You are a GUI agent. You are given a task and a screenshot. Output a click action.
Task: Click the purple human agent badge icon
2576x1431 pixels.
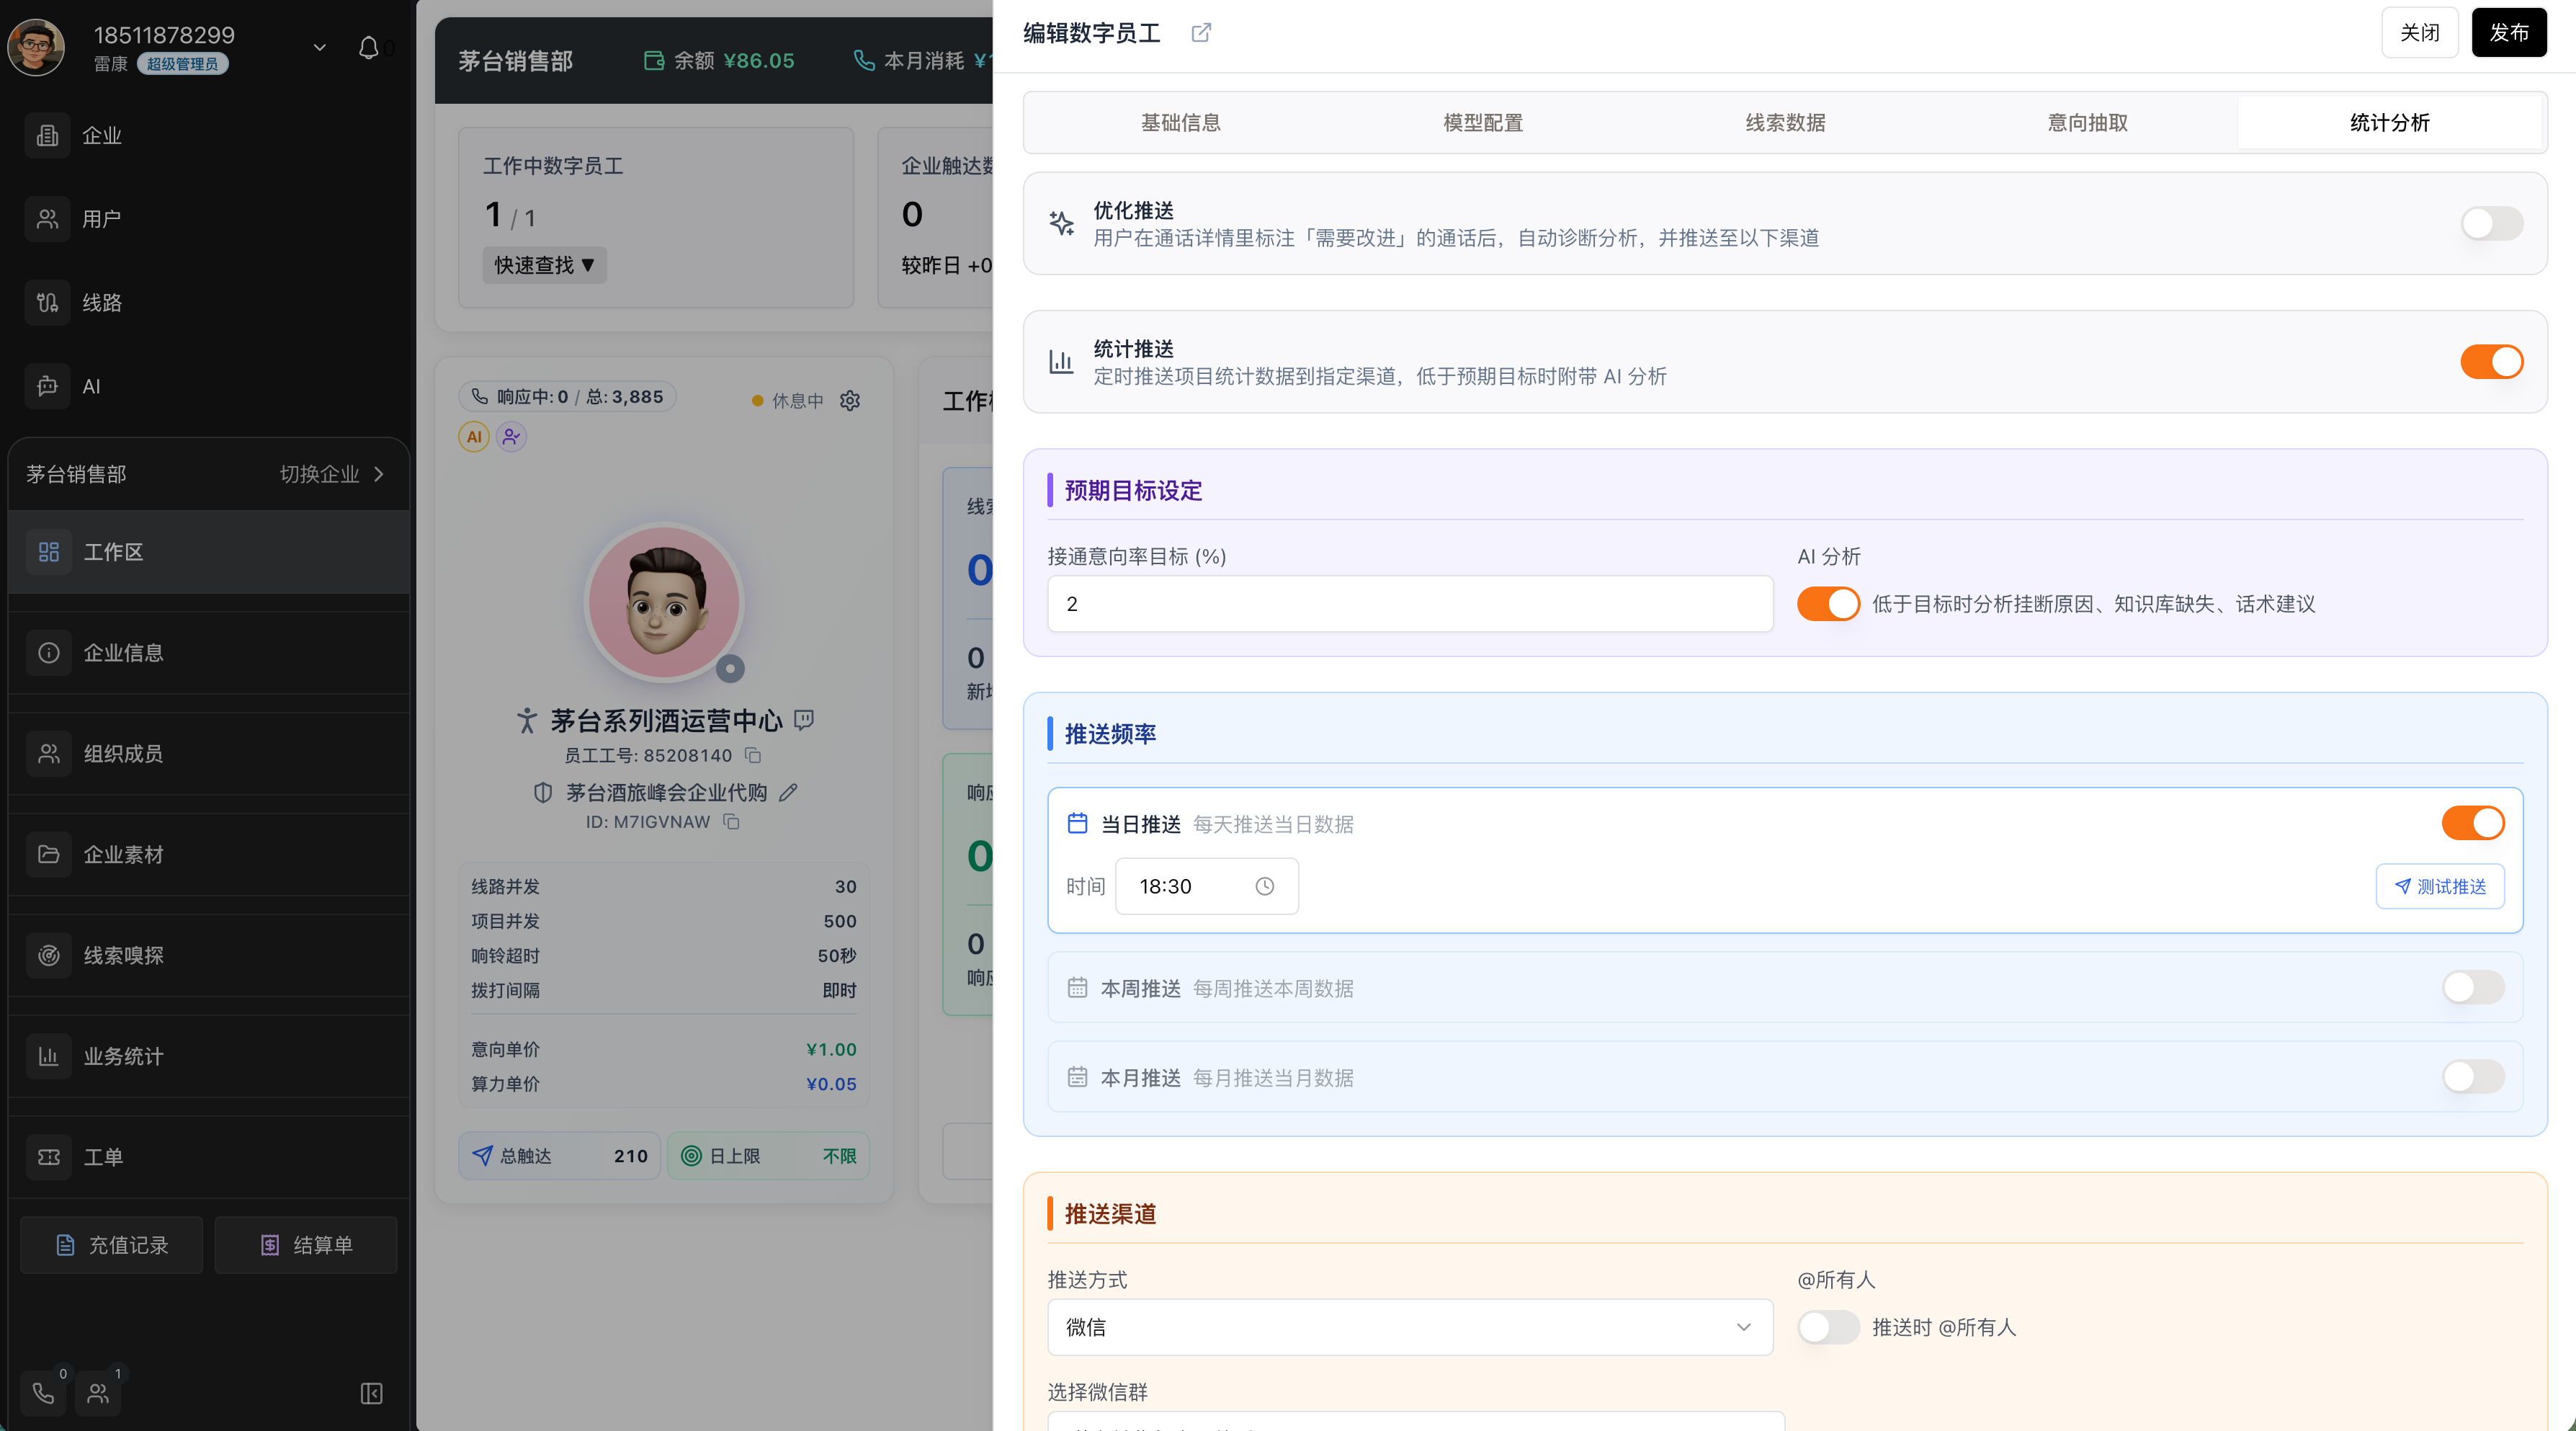(x=511, y=437)
